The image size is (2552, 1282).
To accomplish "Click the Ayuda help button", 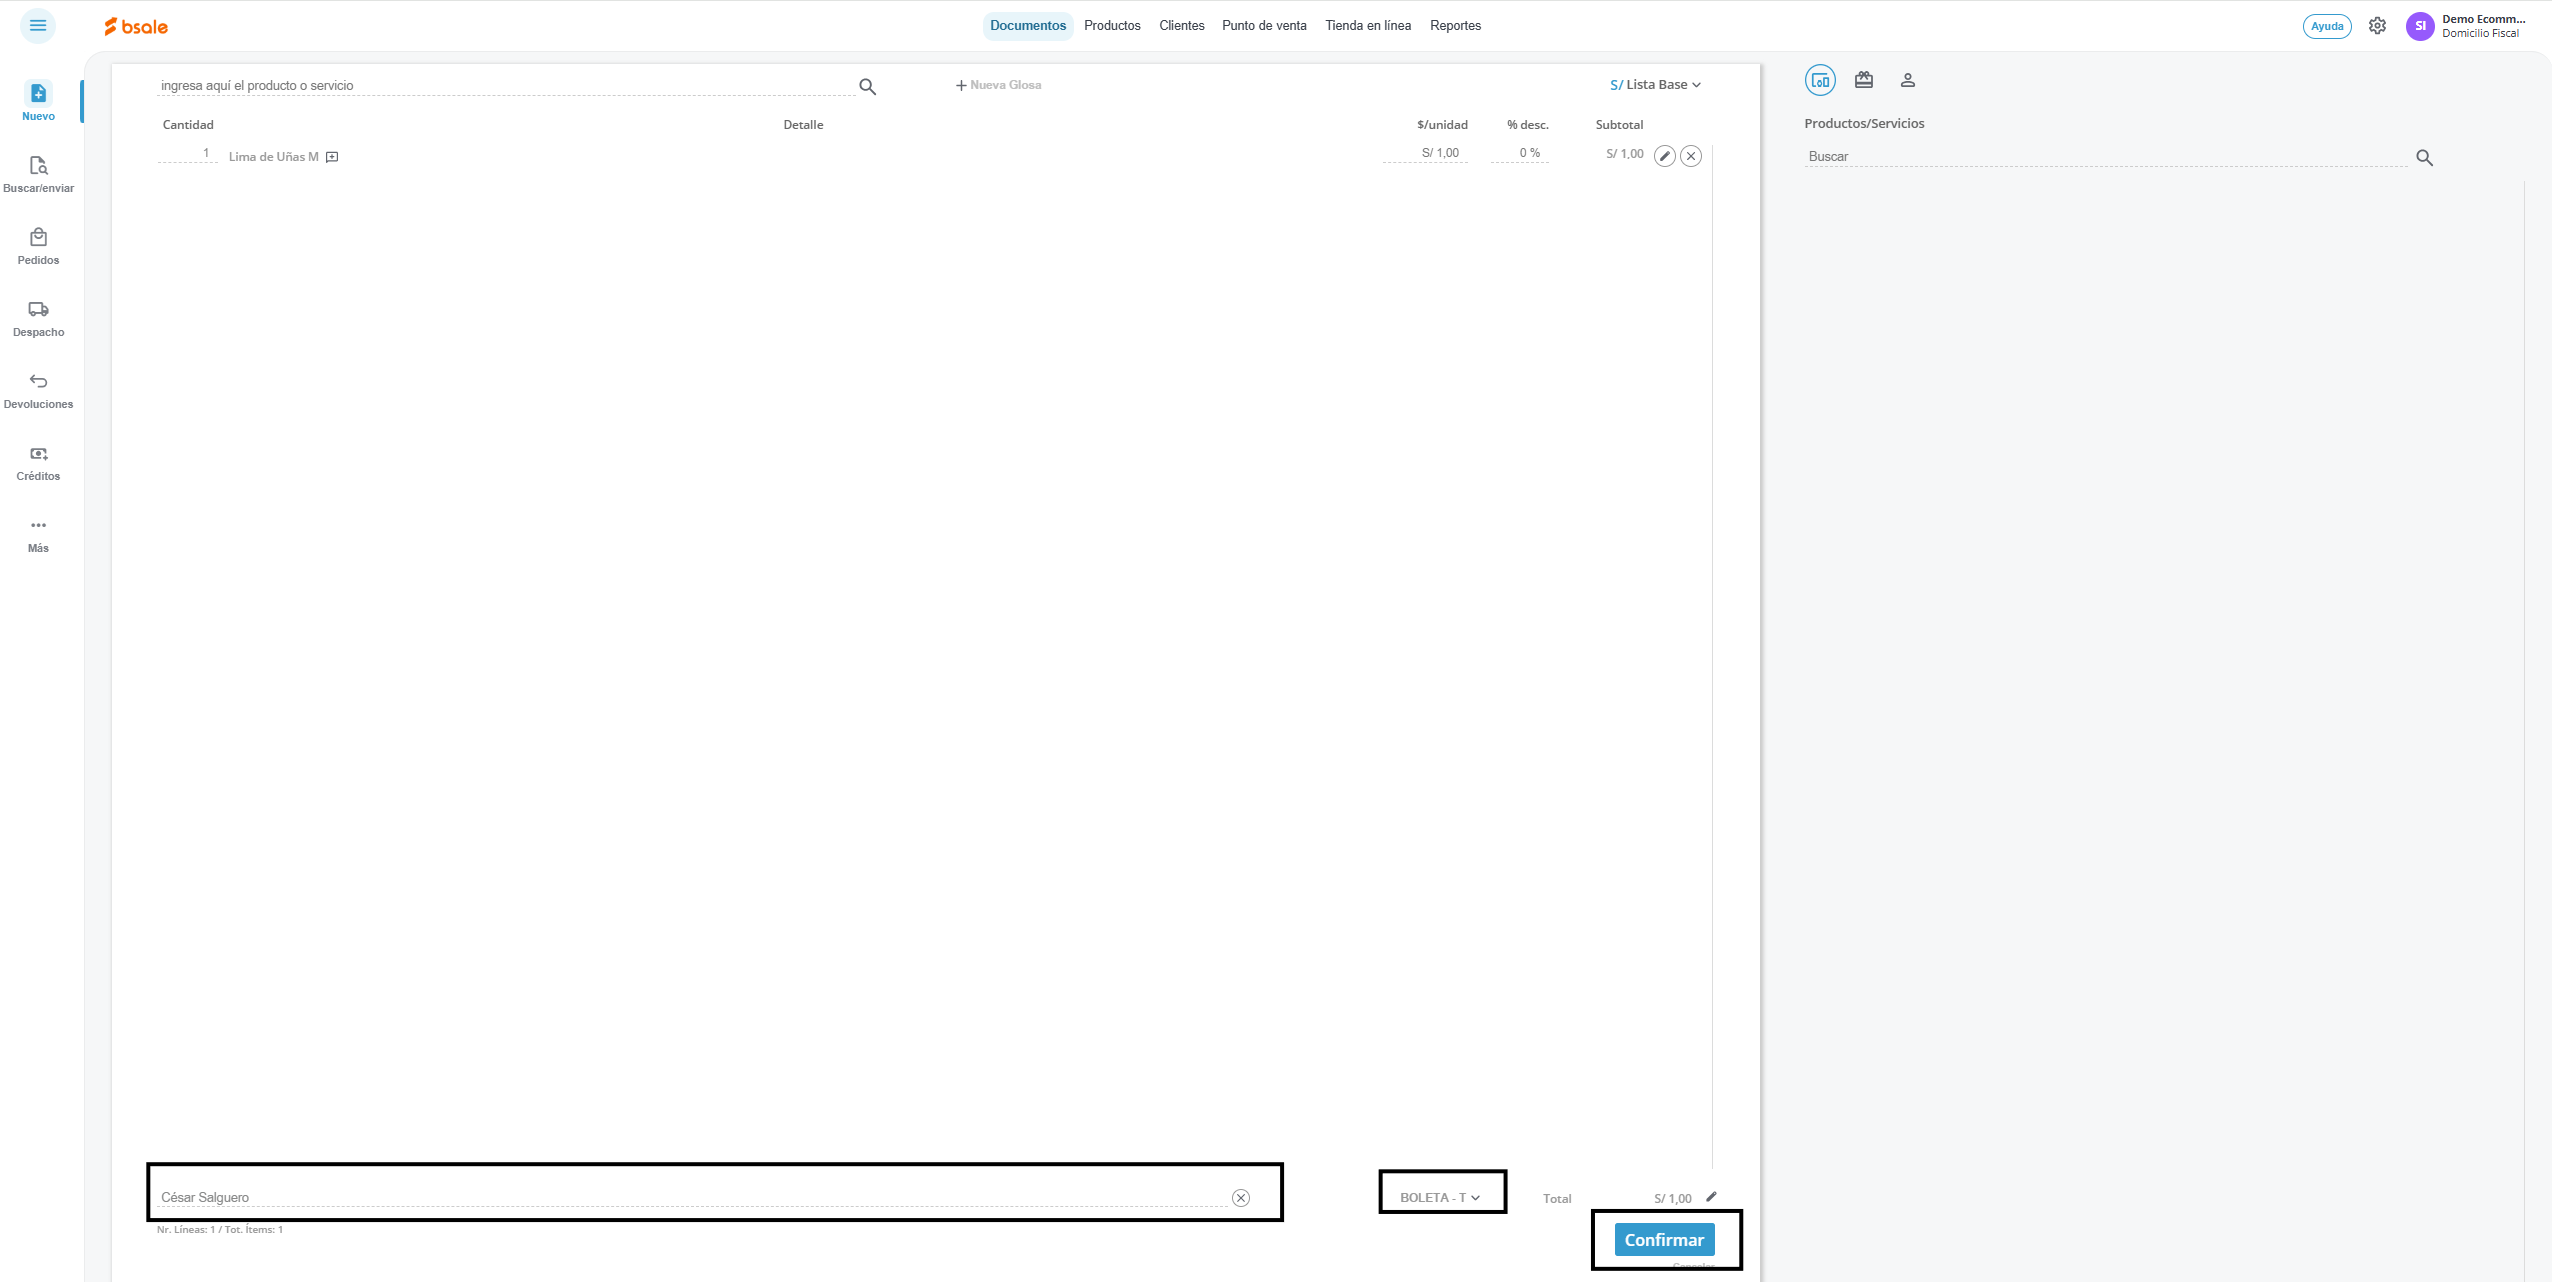I will click(x=2326, y=26).
